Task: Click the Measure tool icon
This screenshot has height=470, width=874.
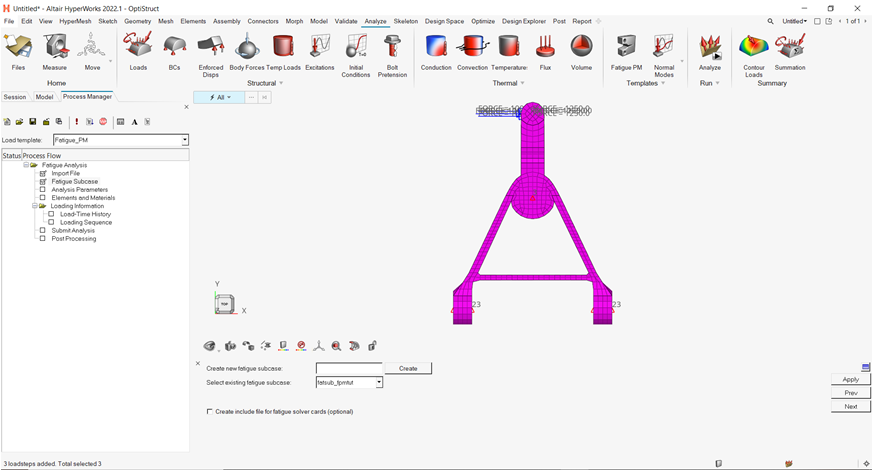Action: click(55, 46)
